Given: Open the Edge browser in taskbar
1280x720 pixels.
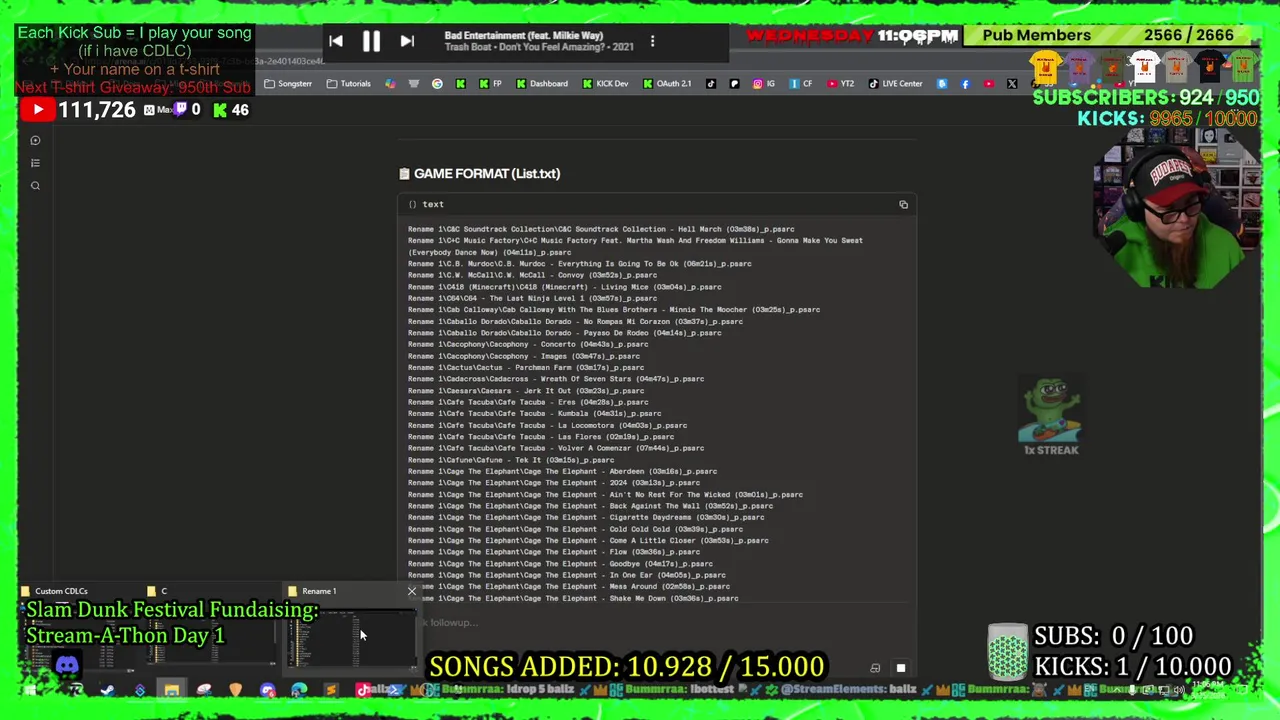Looking at the screenshot, I should coord(299,690).
